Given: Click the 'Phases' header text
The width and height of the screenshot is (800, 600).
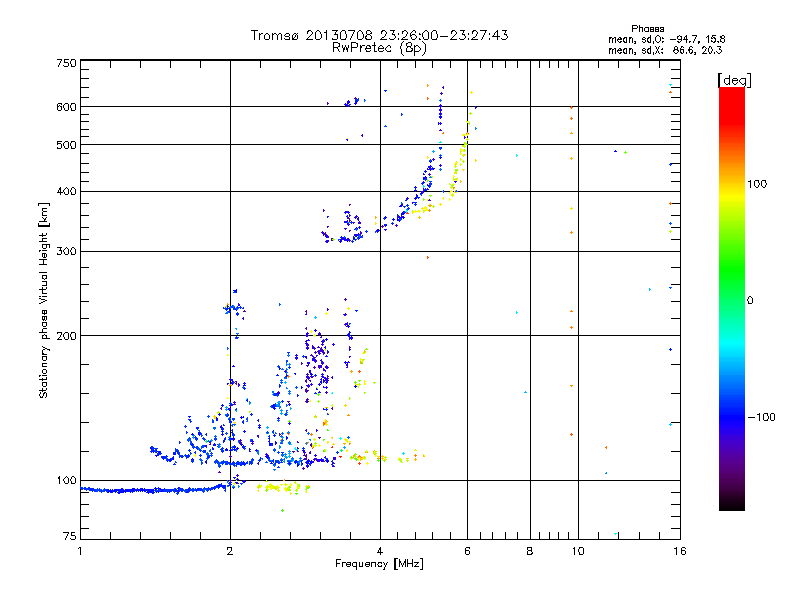Looking at the screenshot, I should [647, 29].
